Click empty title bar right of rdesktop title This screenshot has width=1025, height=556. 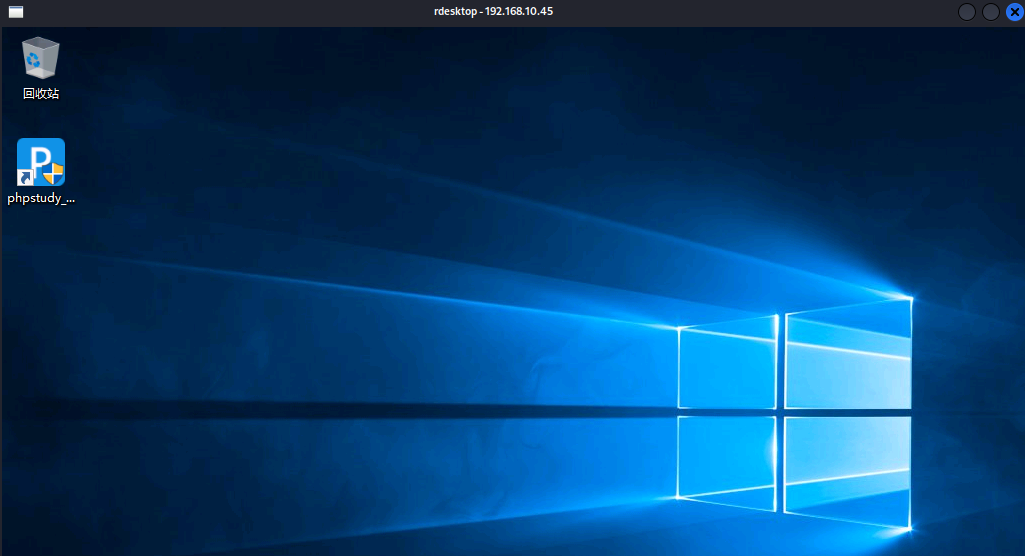(x=750, y=12)
